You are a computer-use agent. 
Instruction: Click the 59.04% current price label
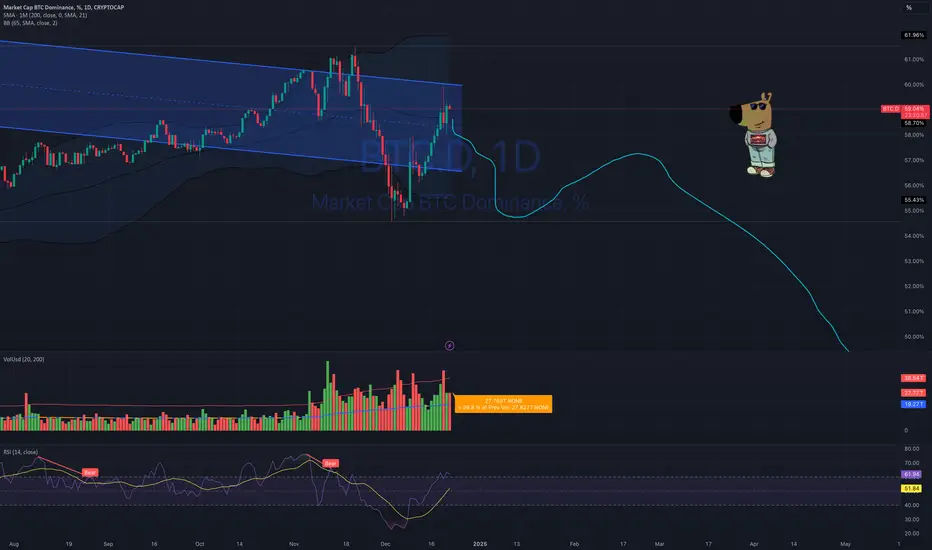pos(914,109)
